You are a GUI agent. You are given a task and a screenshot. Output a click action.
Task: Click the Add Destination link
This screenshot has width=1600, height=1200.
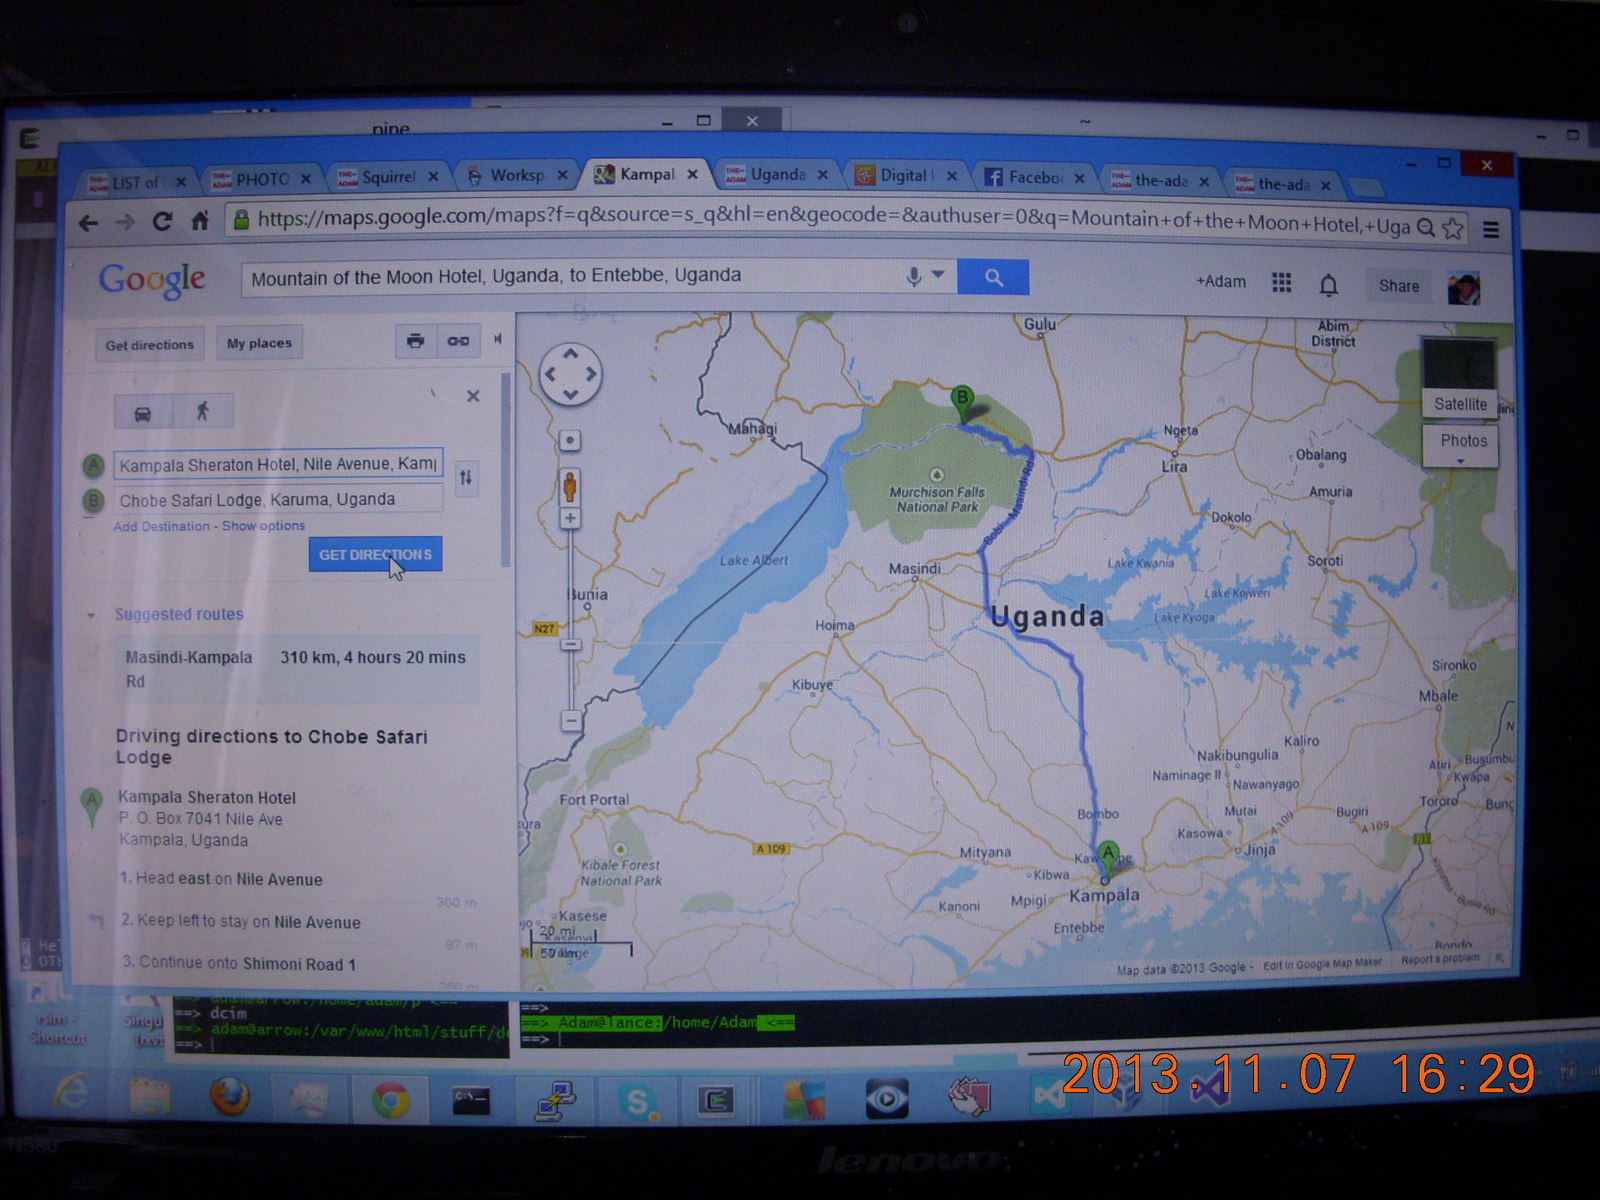pos(161,526)
